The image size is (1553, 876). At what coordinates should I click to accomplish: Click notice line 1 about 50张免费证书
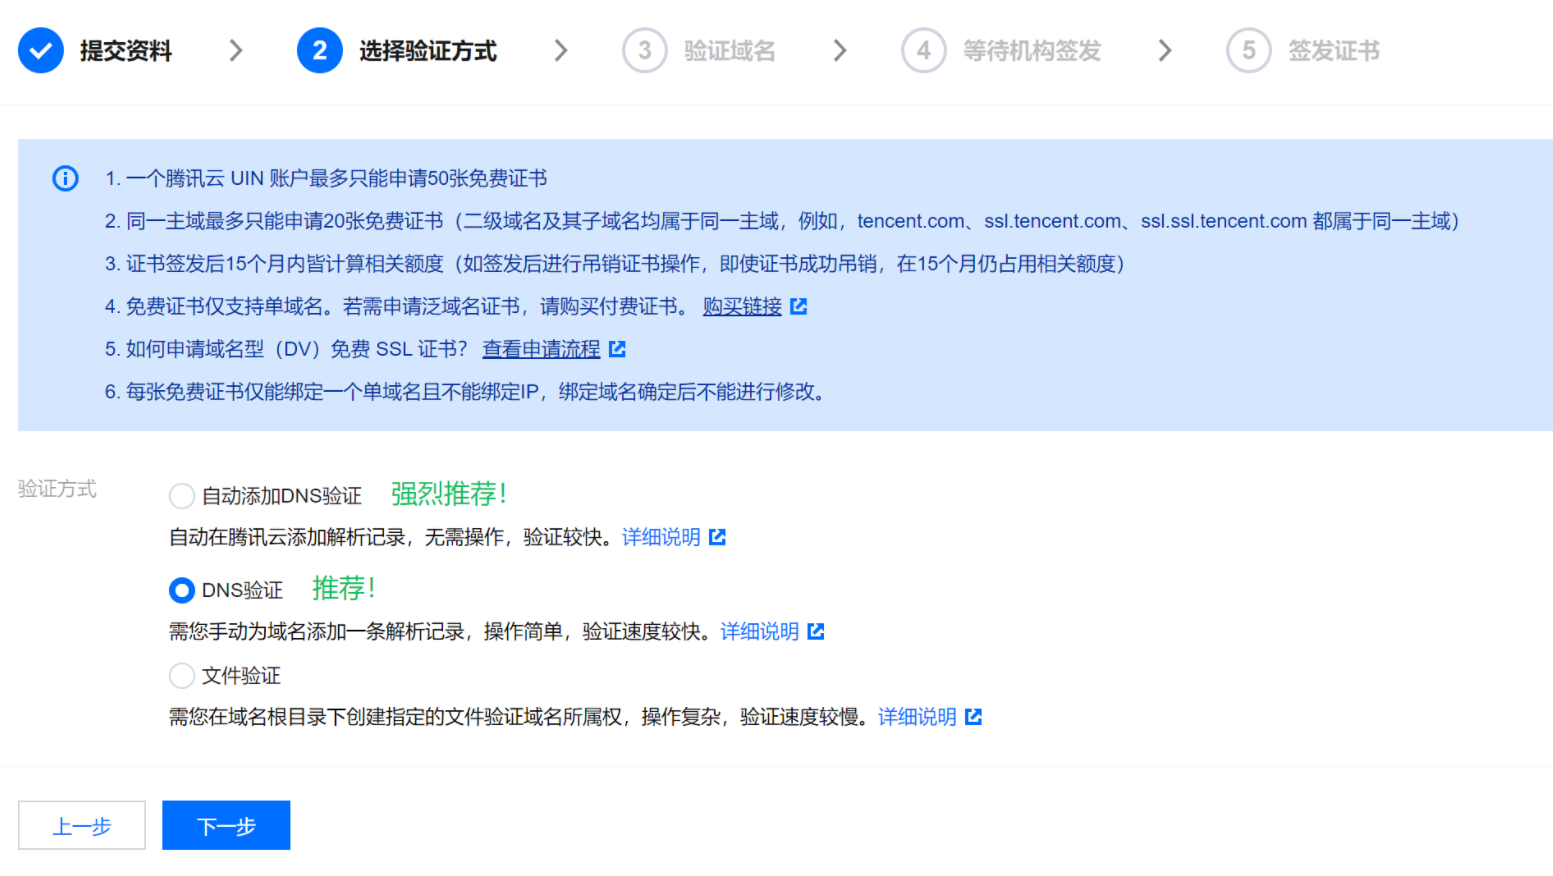pos(326,179)
